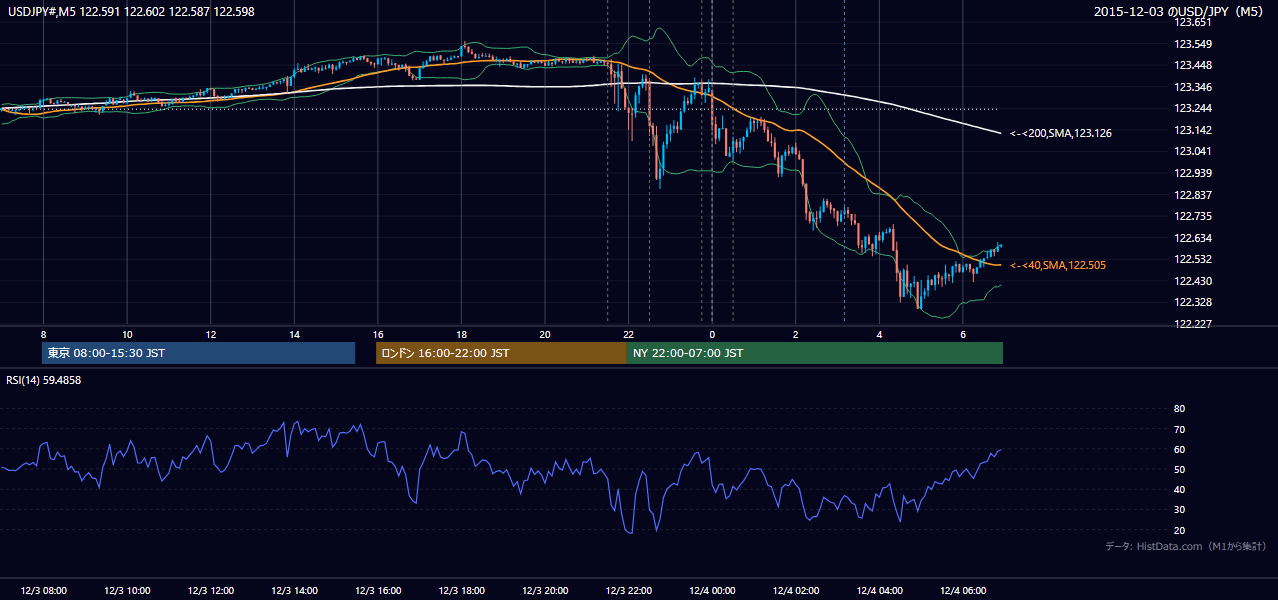Click the RSI 70 level label
1278x600 pixels.
click(1179, 429)
